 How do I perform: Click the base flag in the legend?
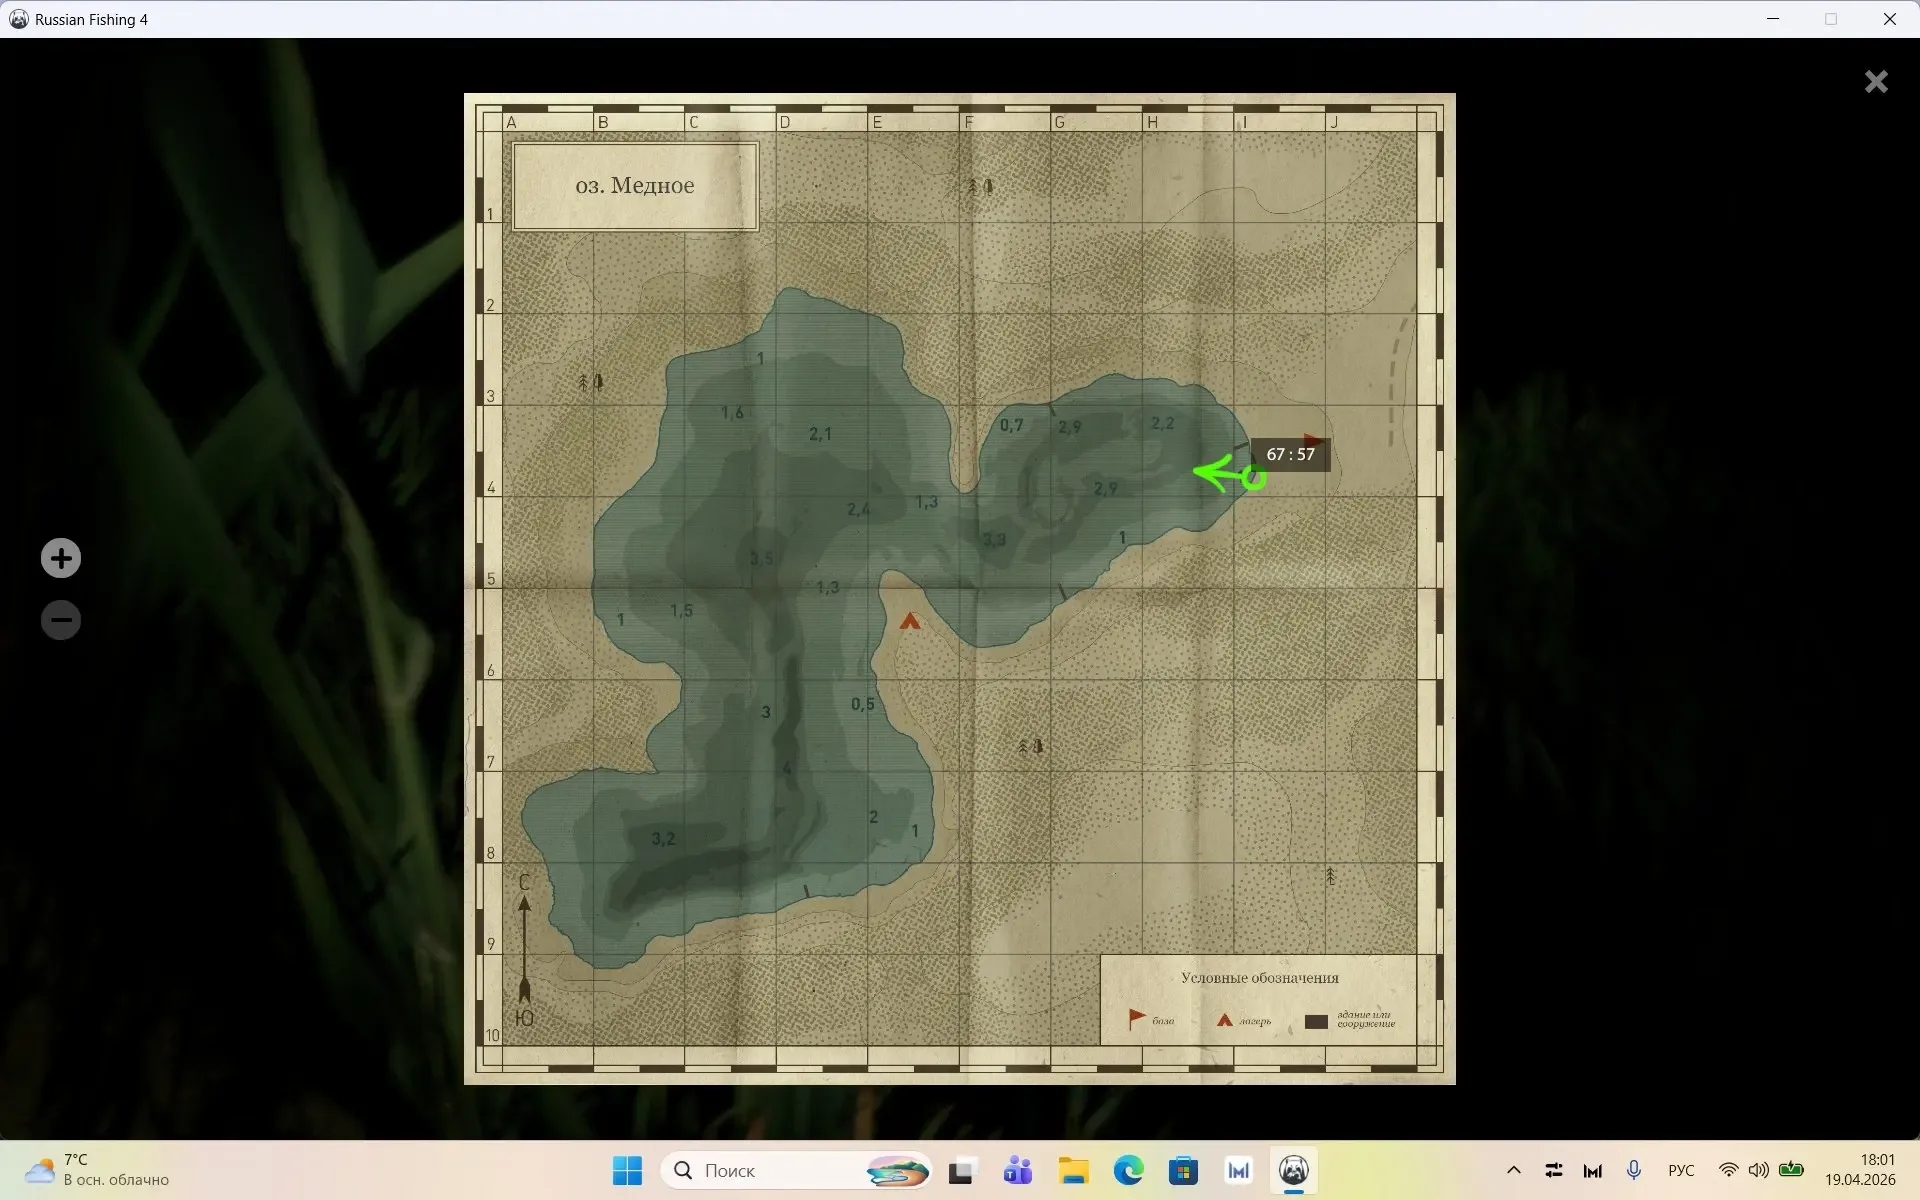(x=1137, y=1019)
